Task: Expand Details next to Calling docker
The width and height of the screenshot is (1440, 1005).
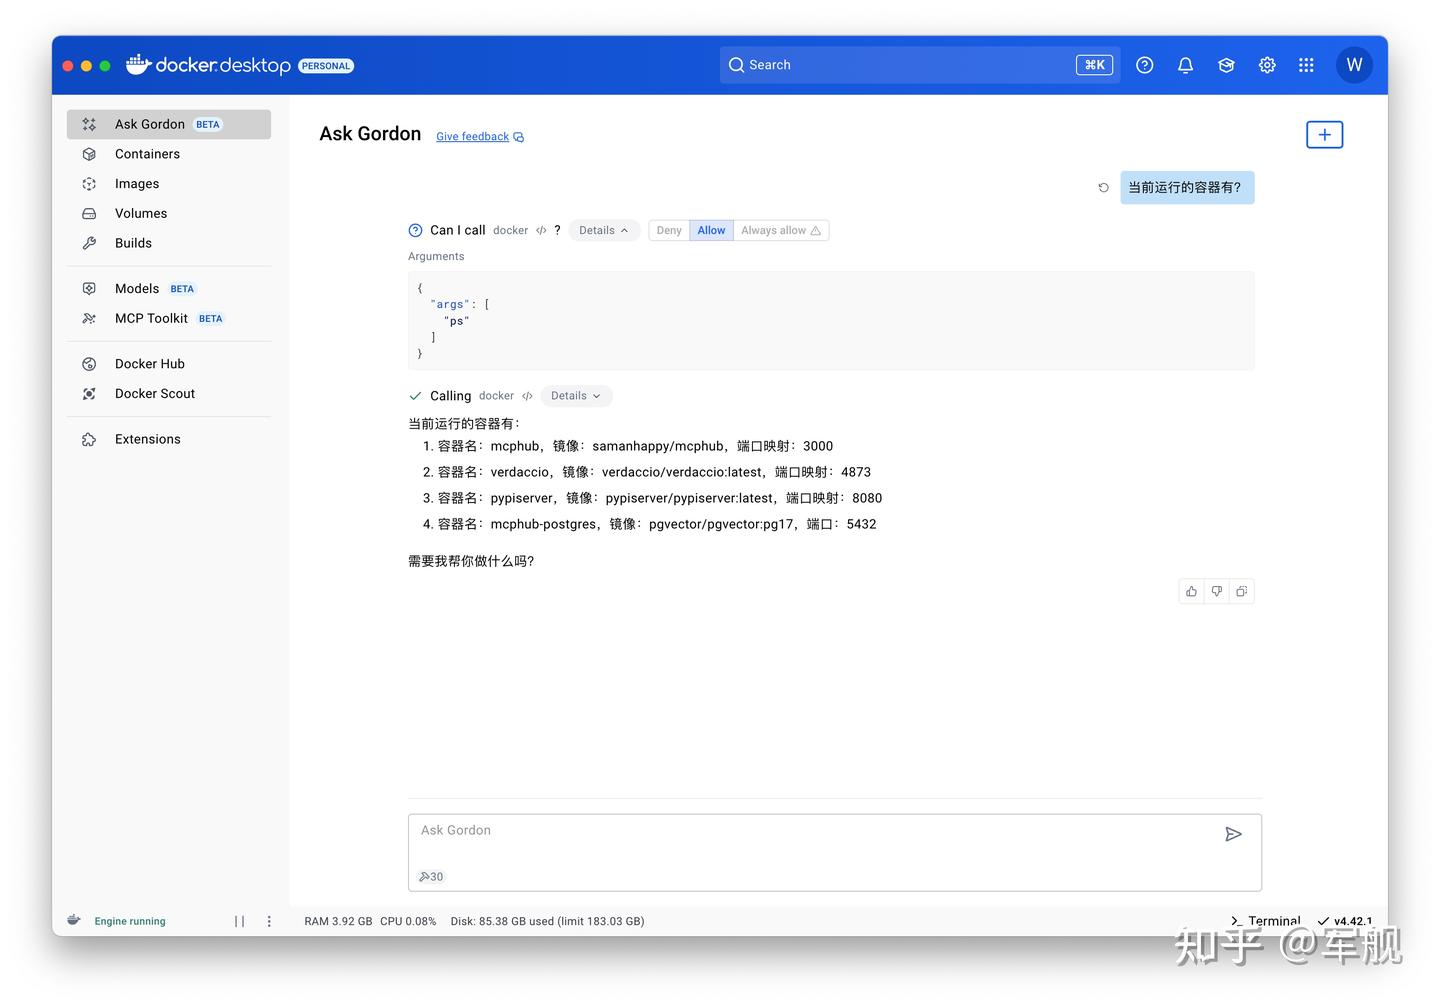Action: click(x=575, y=395)
